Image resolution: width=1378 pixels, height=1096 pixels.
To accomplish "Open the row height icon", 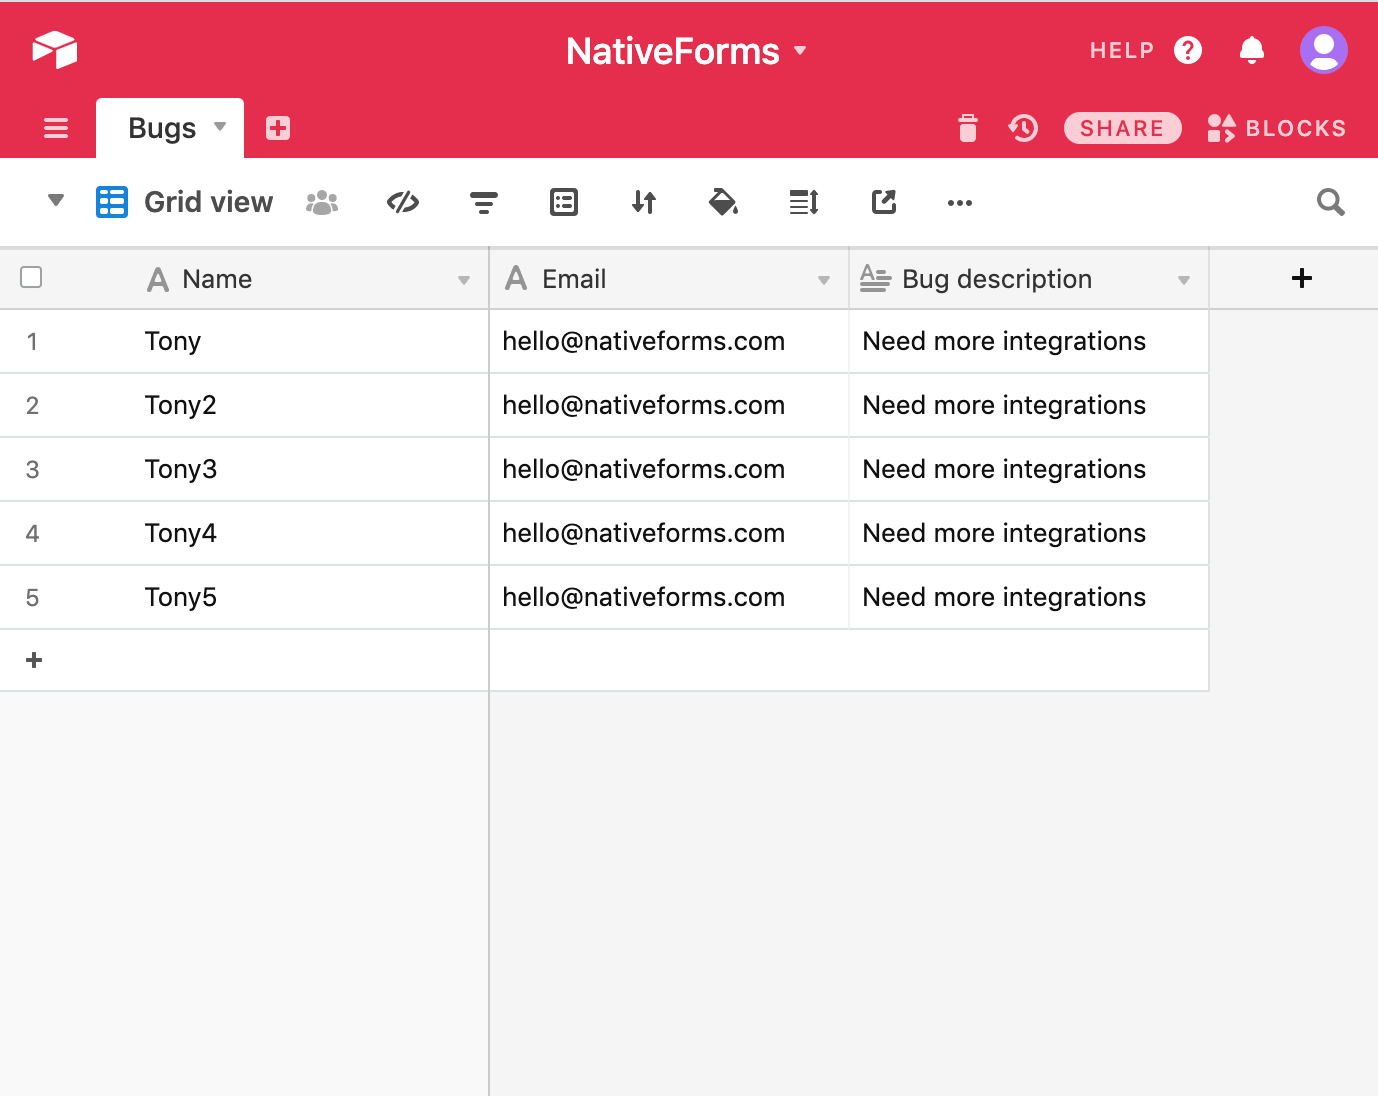I will 804,202.
